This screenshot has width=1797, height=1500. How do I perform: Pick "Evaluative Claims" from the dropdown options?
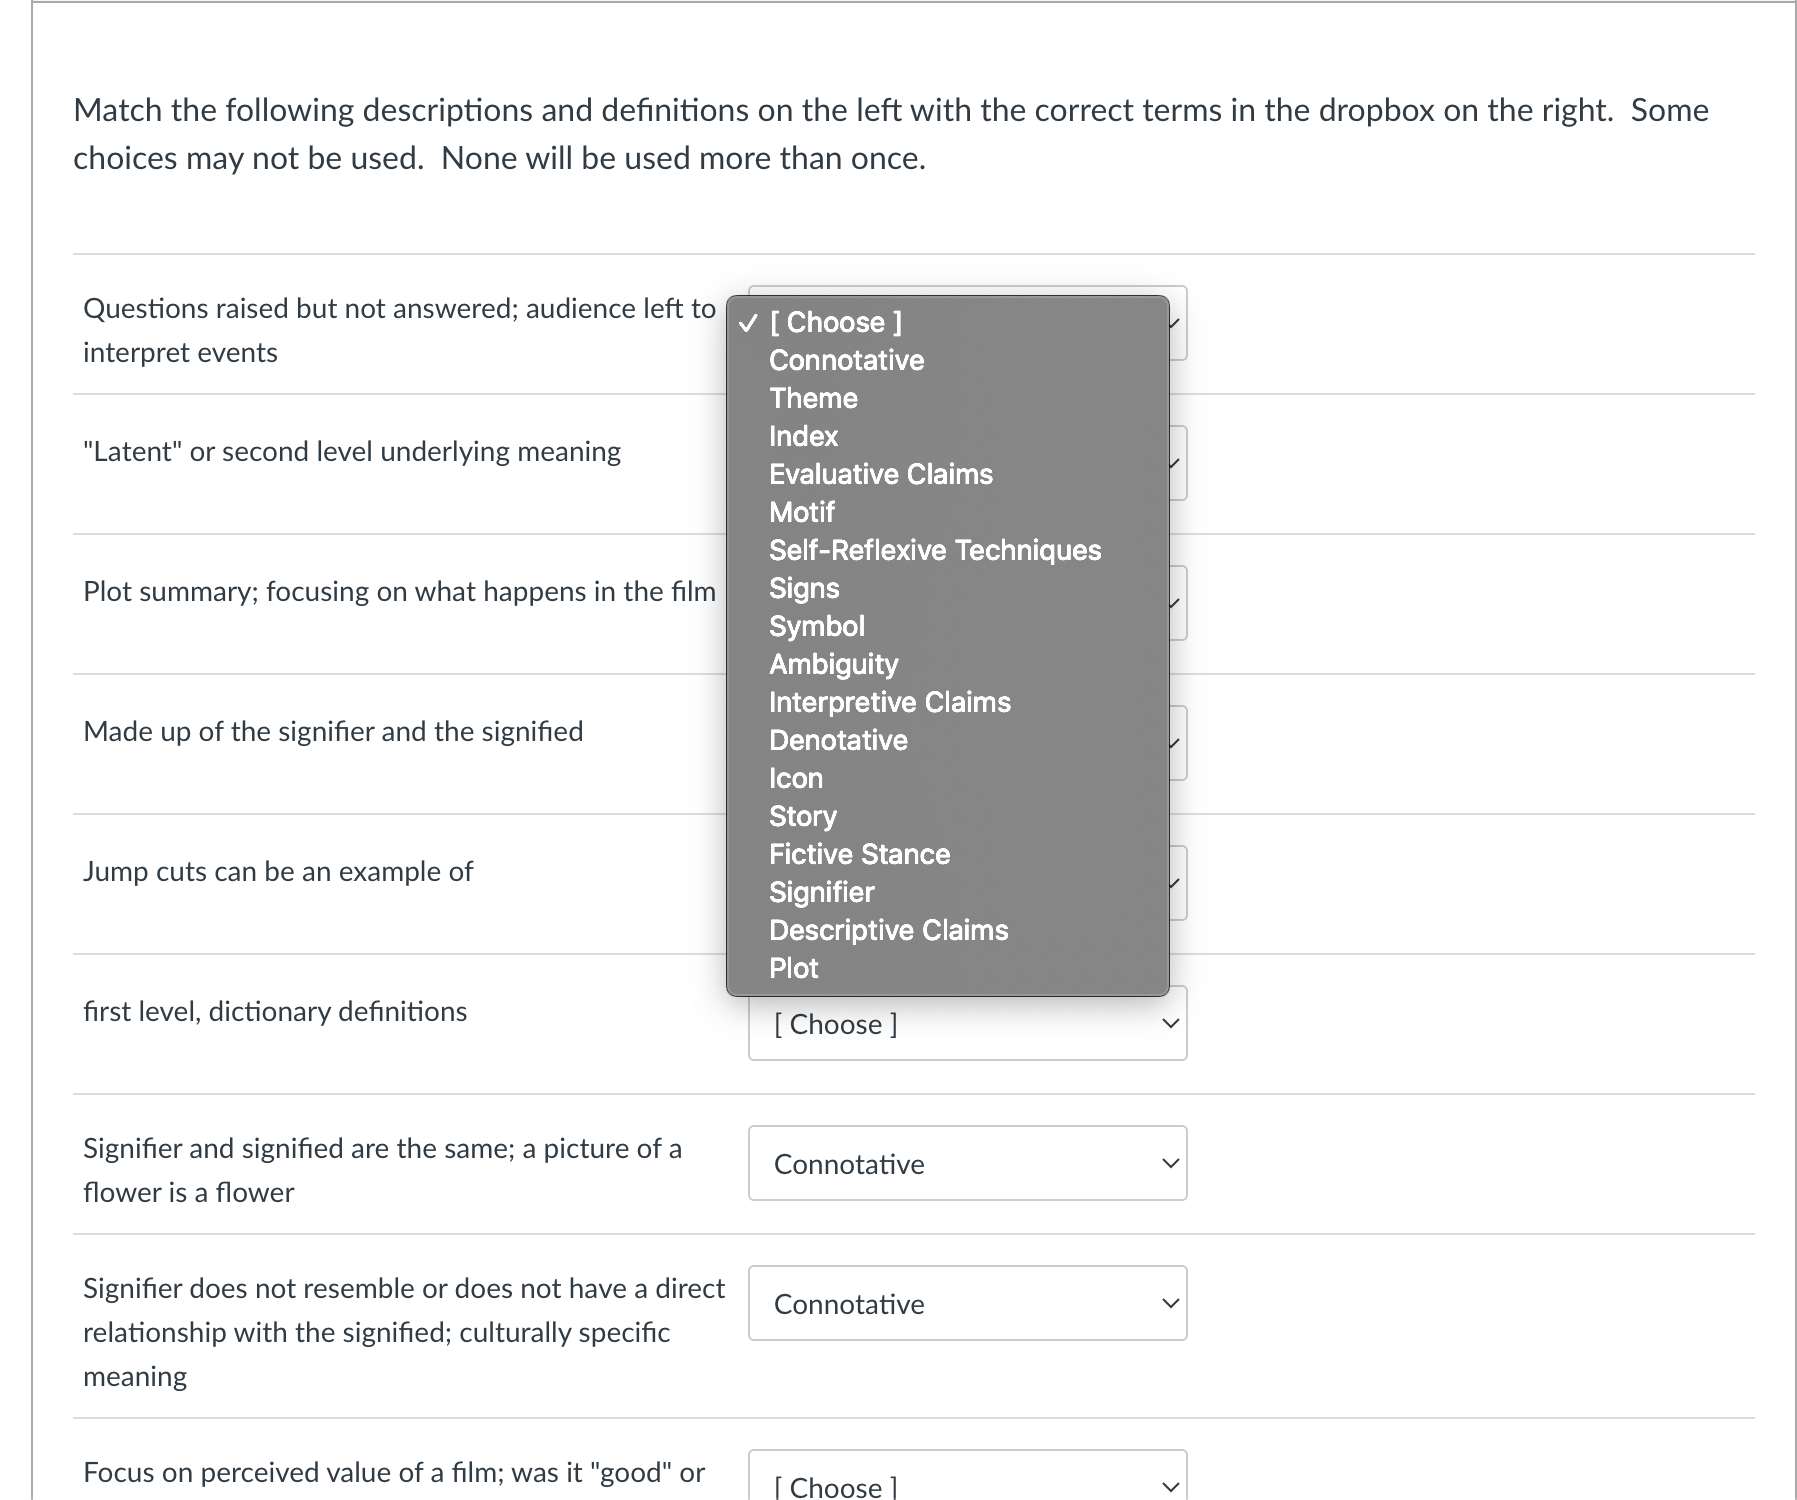(x=880, y=474)
